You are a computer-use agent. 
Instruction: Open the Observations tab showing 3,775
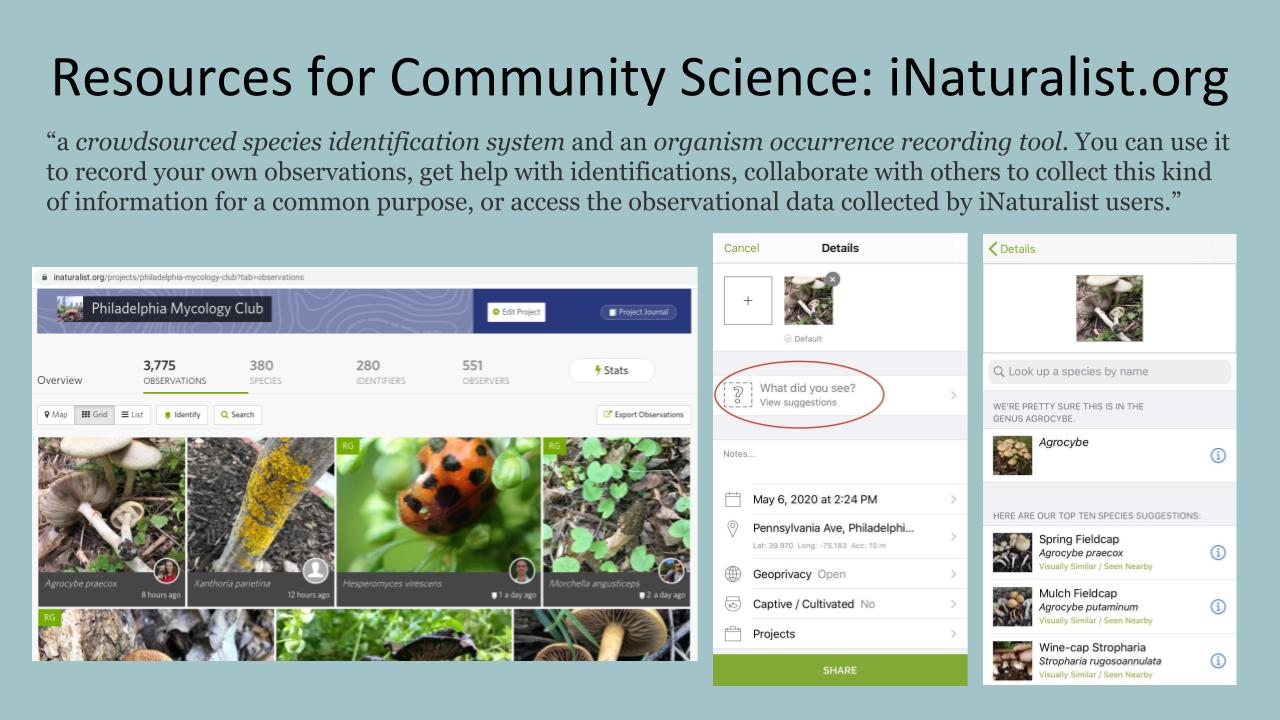click(x=175, y=372)
